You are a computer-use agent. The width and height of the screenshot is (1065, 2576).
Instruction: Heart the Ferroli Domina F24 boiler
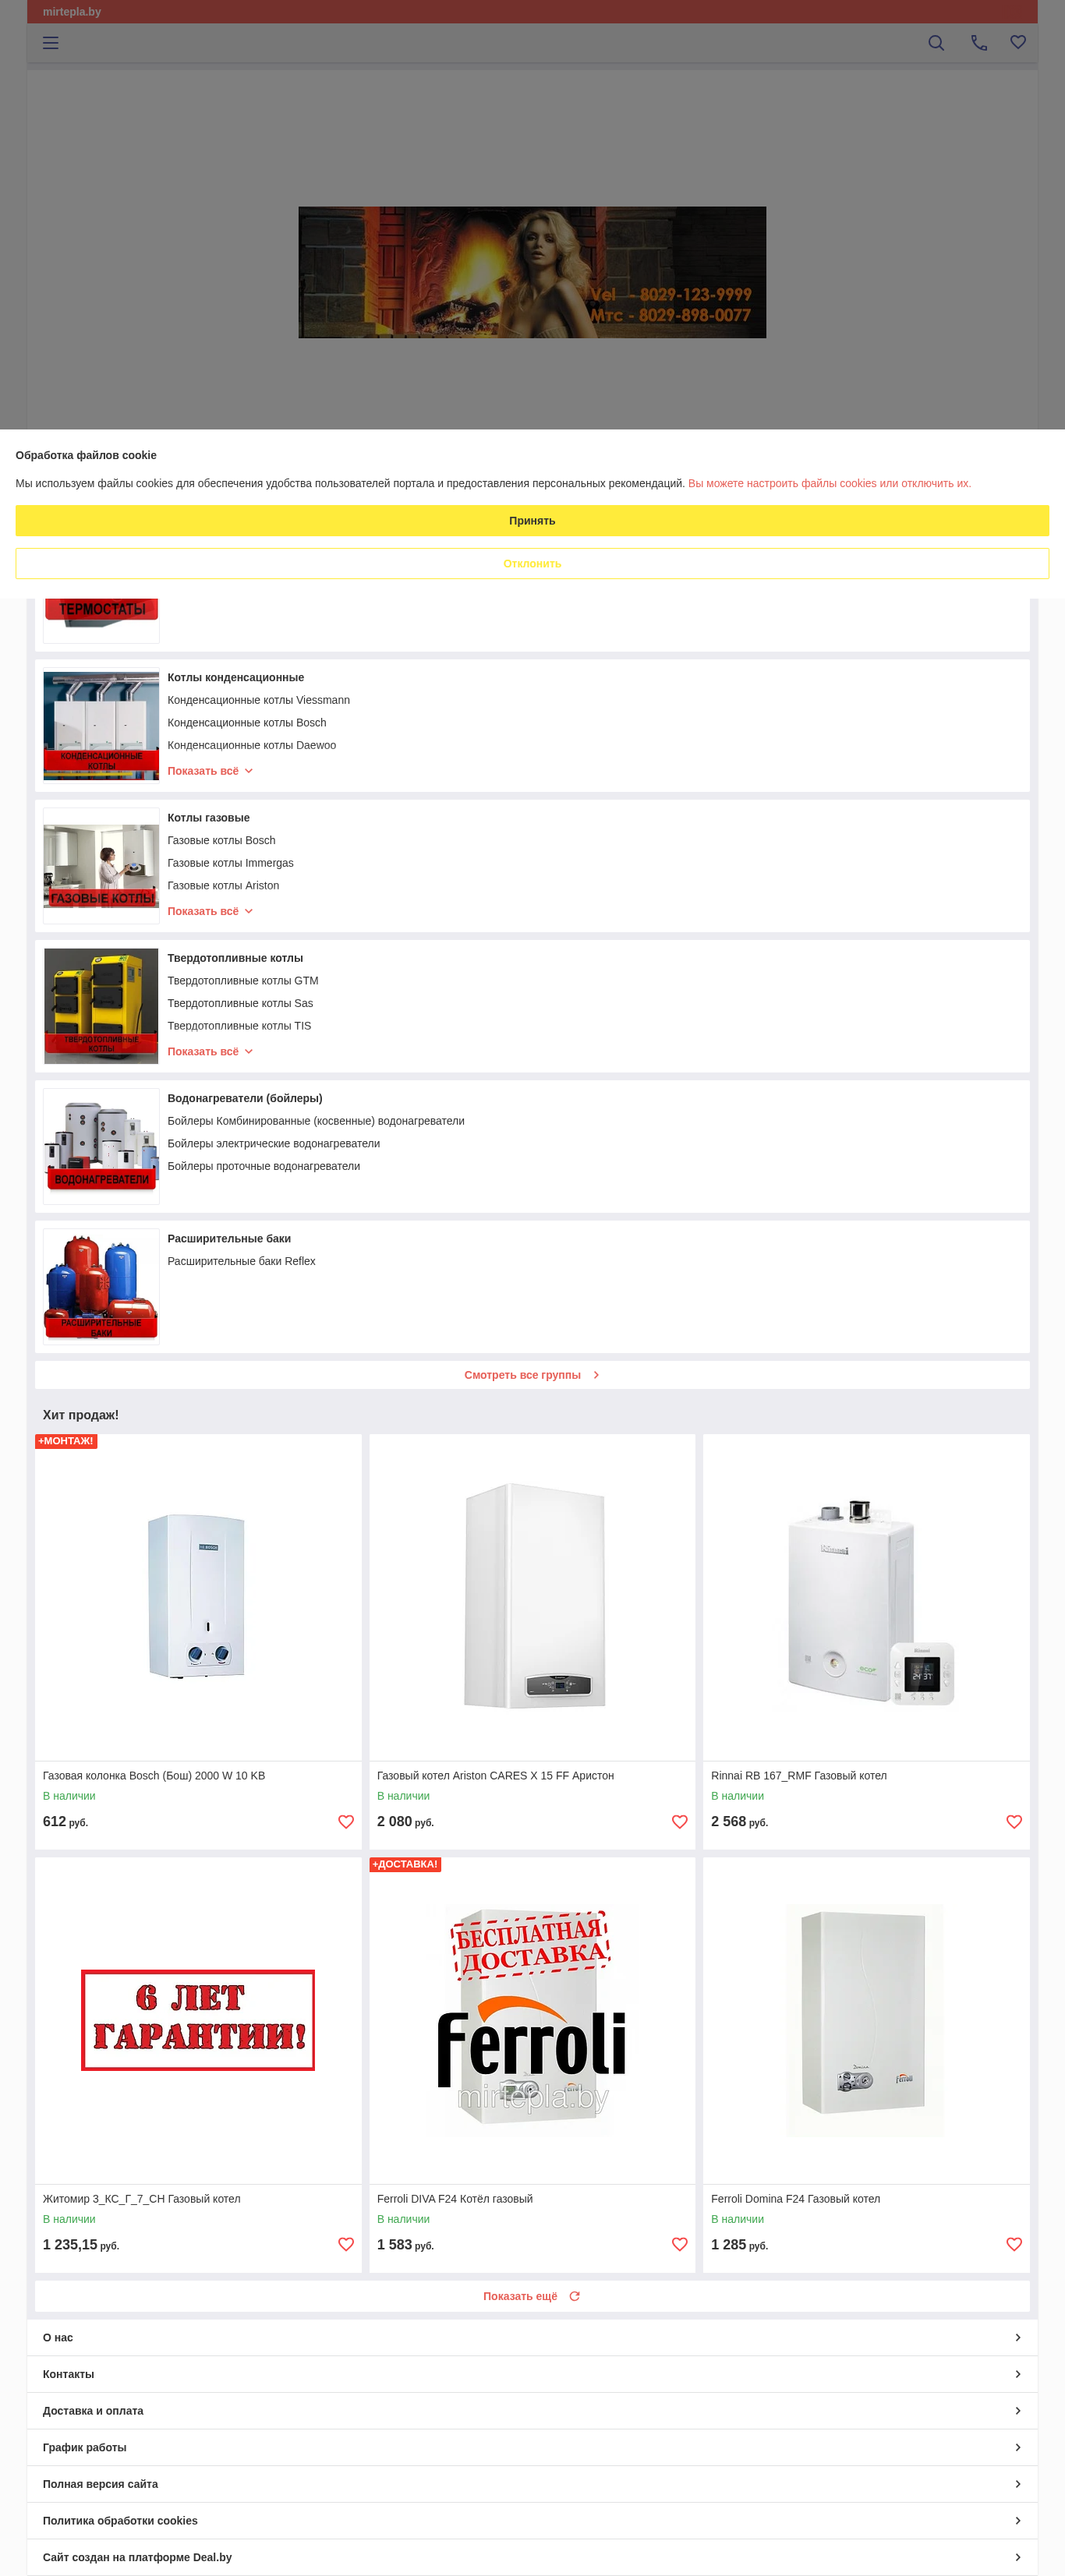(1014, 2244)
